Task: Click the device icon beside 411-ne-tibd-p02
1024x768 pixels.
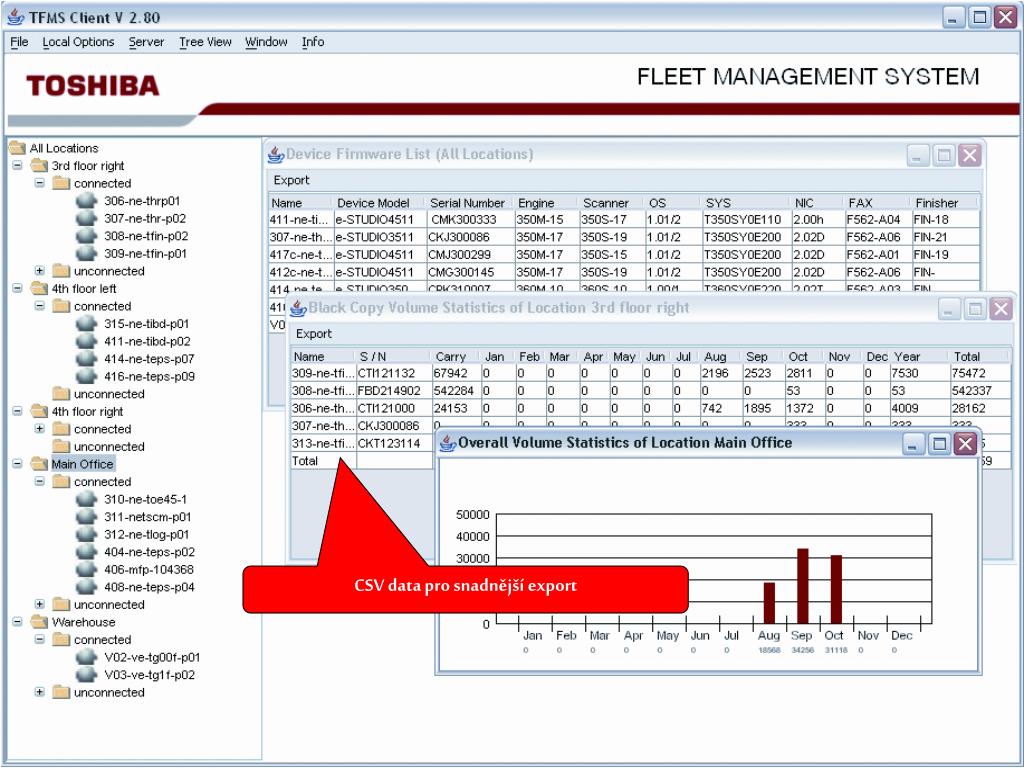Action: tap(86, 342)
